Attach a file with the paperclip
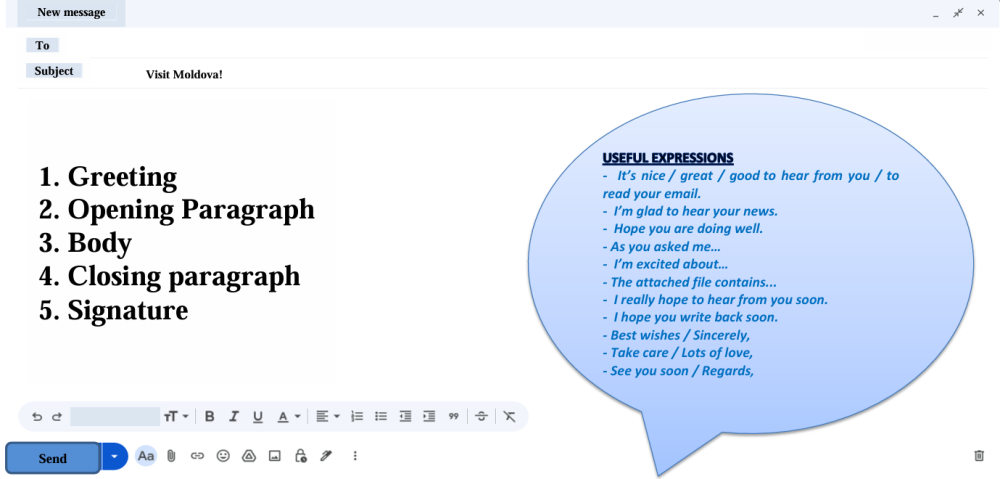1000x479 pixels. pyautogui.click(x=171, y=456)
